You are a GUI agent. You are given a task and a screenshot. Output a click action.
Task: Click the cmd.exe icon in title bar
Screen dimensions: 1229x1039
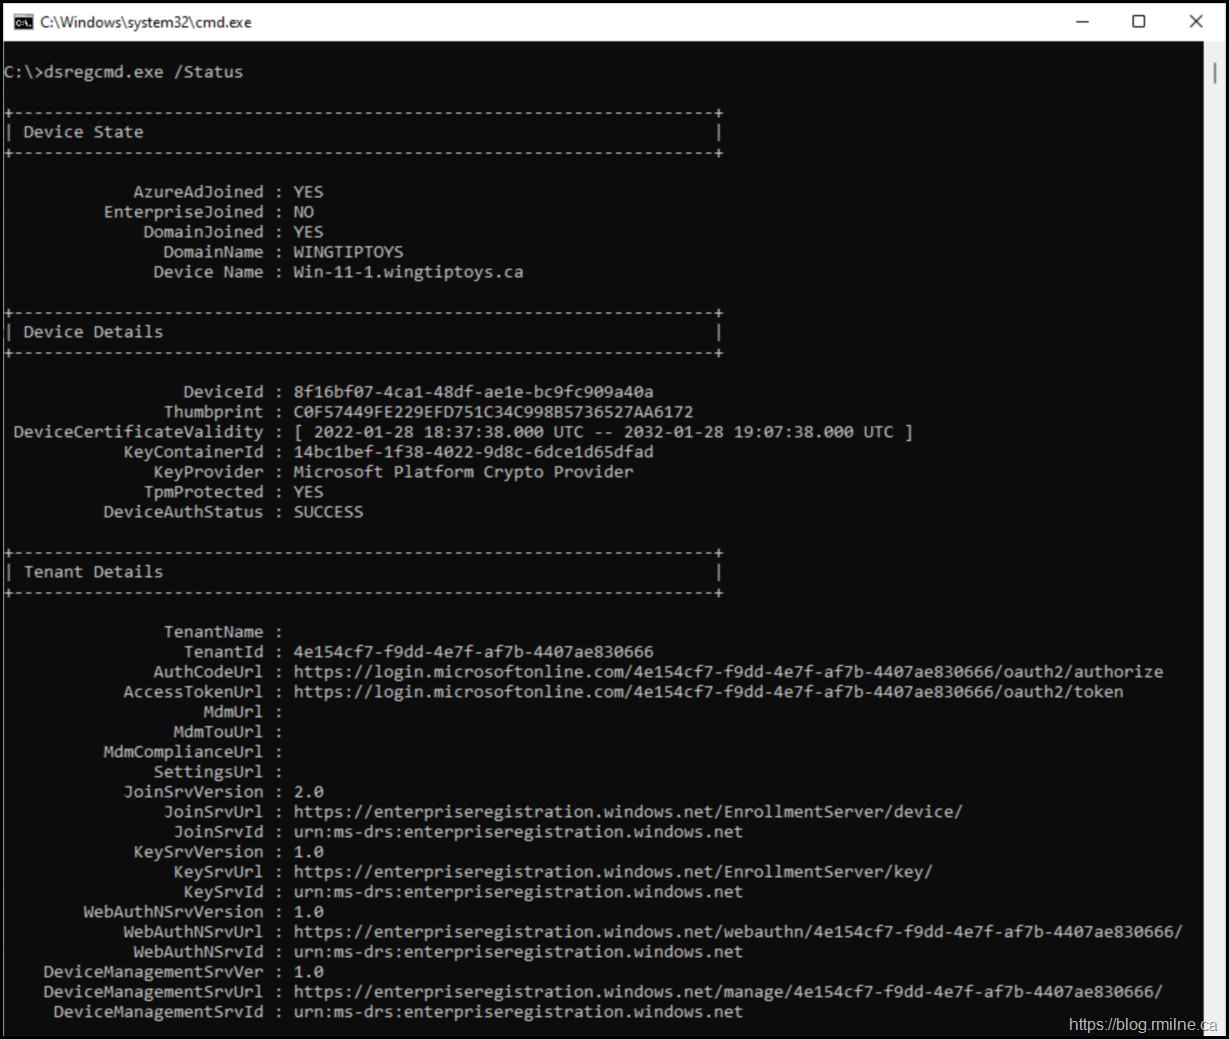[22, 22]
